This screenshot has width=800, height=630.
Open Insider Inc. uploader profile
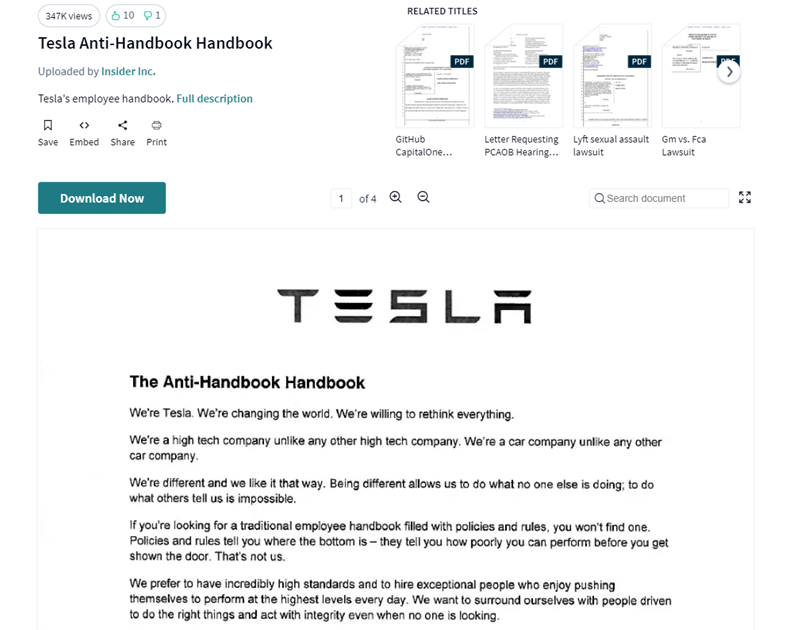(x=128, y=71)
